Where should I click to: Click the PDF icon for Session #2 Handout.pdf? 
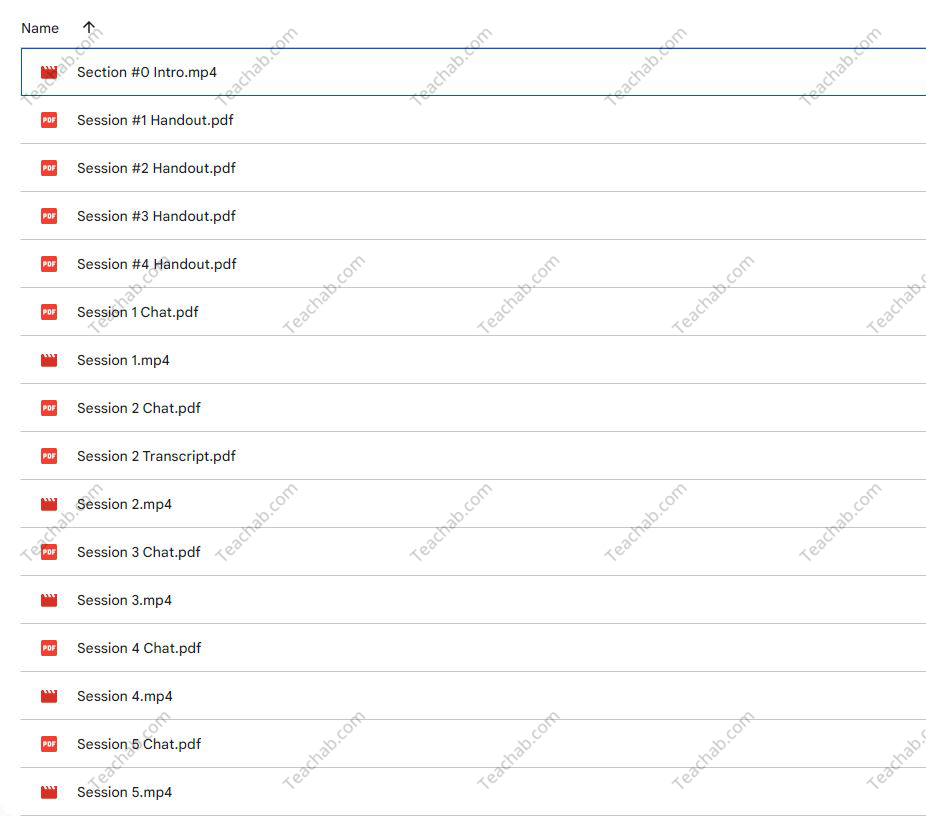(49, 168)
